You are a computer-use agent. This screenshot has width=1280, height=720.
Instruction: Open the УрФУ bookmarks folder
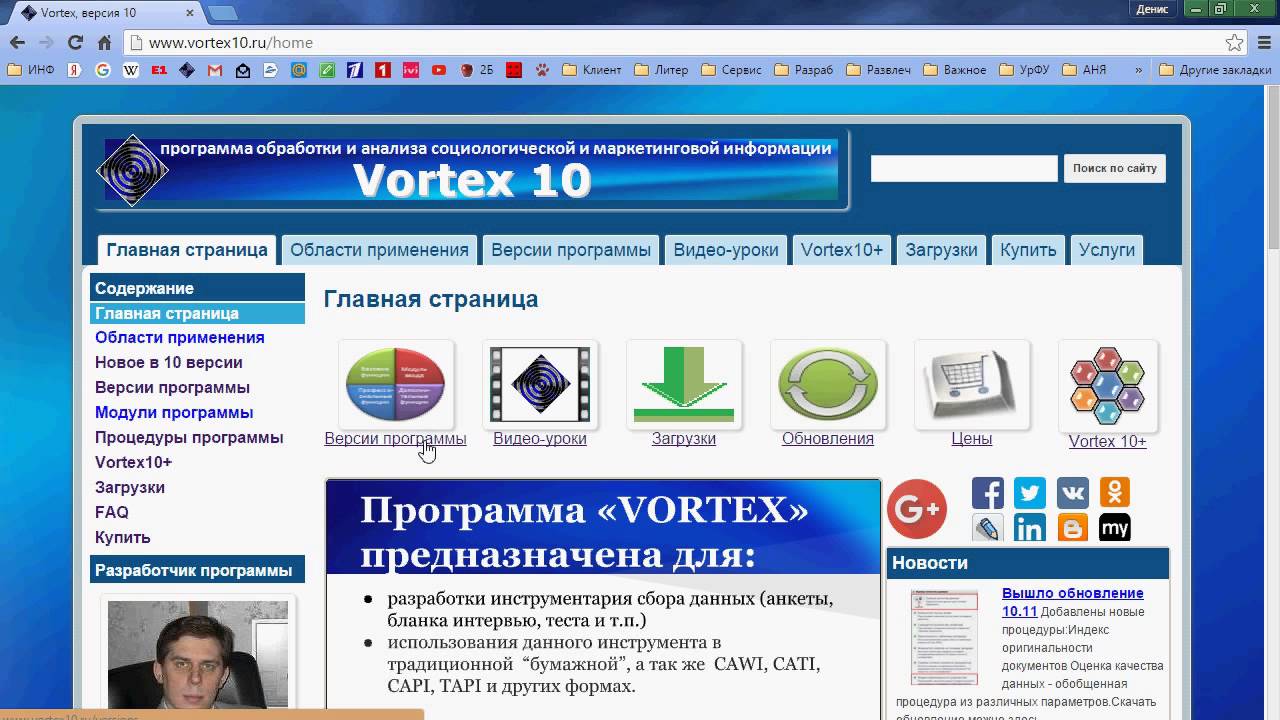pyautogui.click(x=1023, y=70)
